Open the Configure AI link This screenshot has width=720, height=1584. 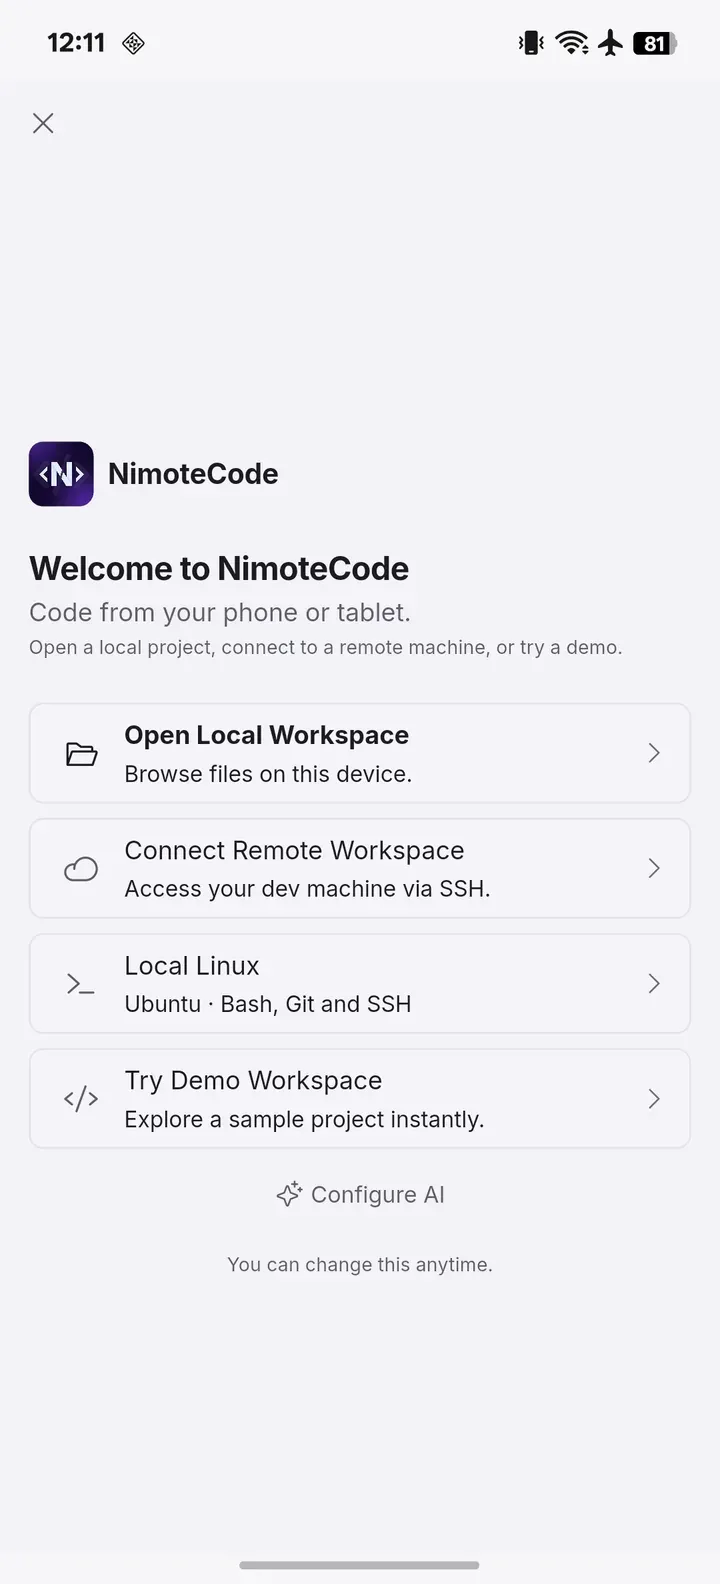pyautogui.click(x=360, y=1194)
